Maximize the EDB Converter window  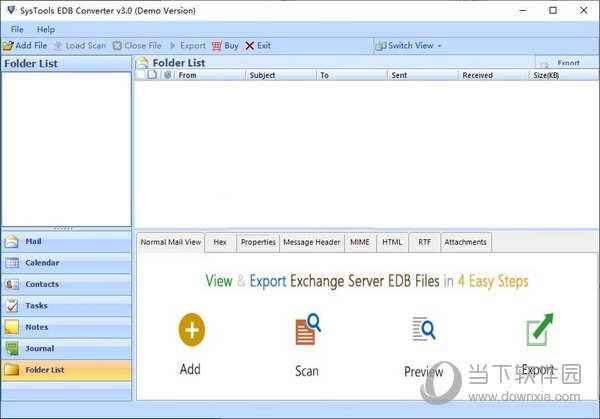point(553,10)
